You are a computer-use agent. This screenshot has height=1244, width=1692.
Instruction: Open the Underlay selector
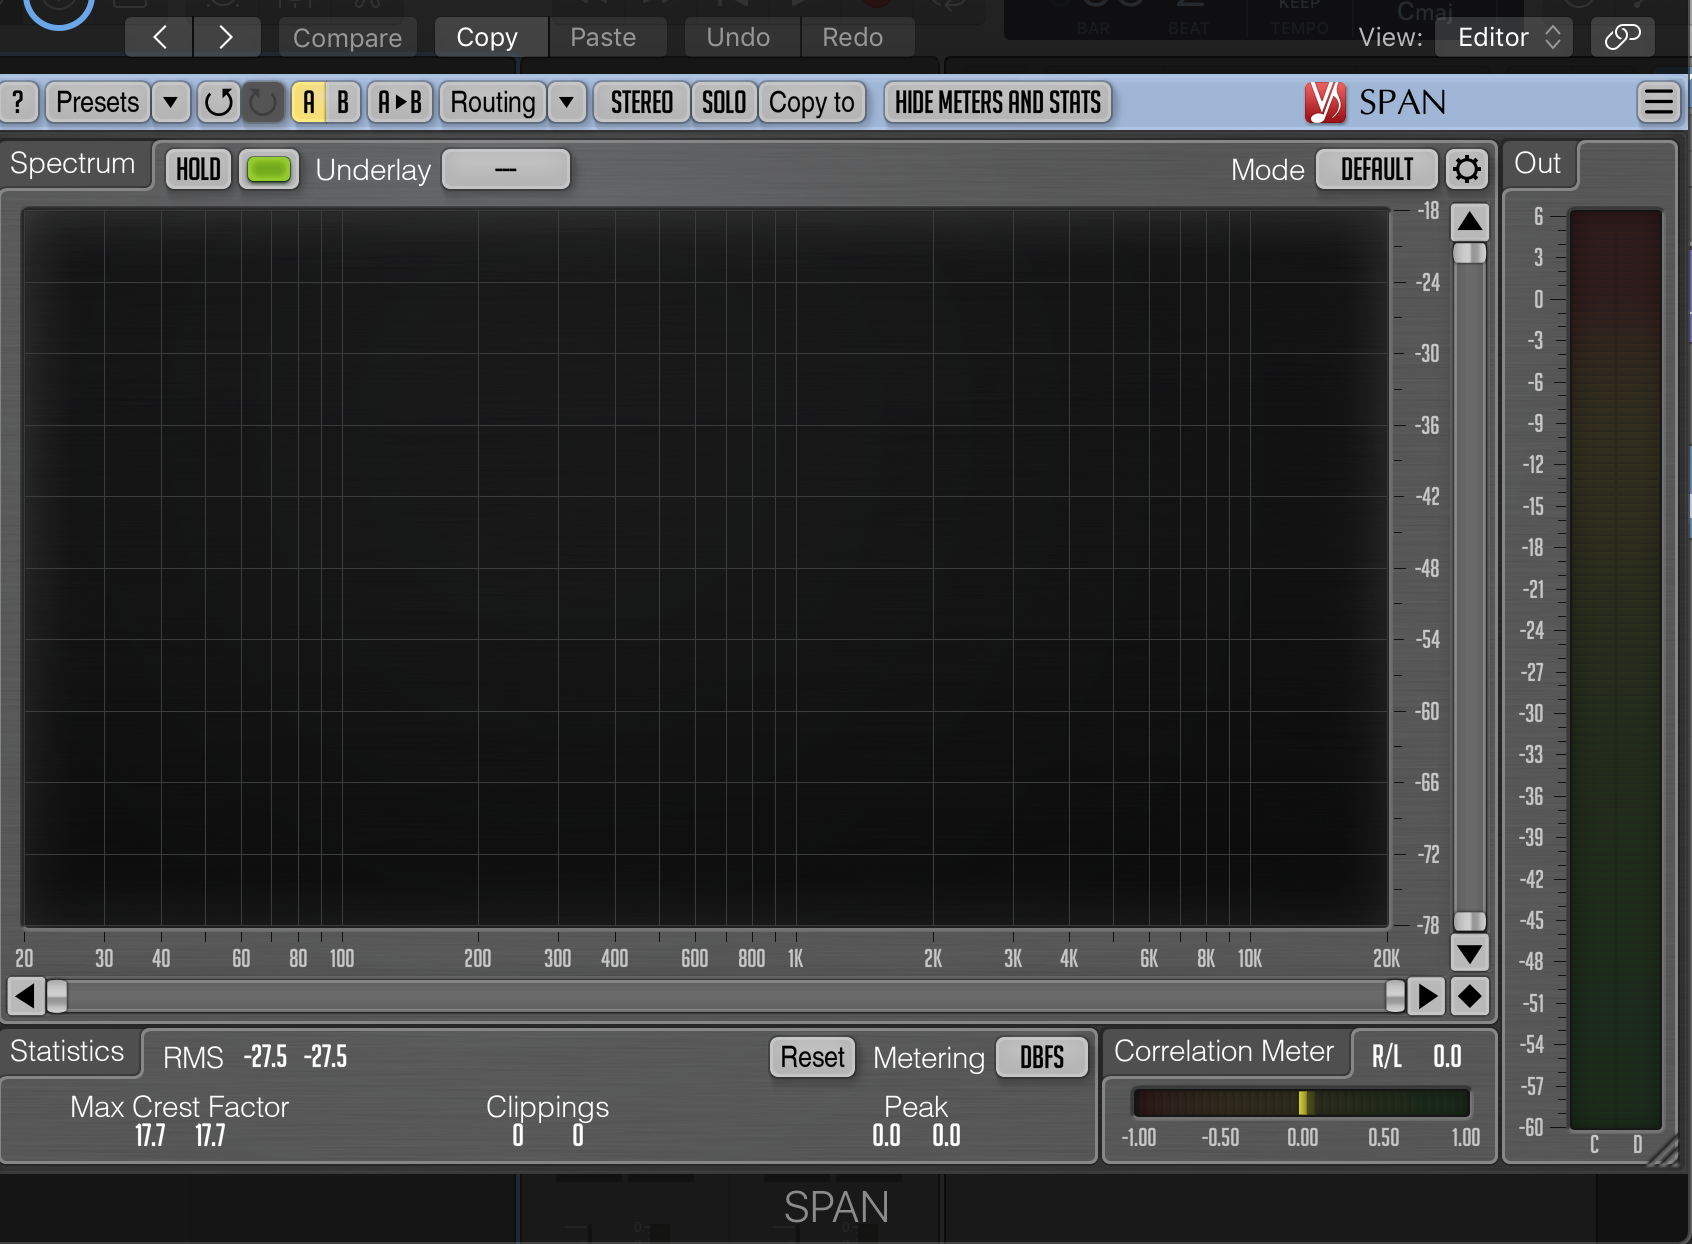click(x=506, y=169)
